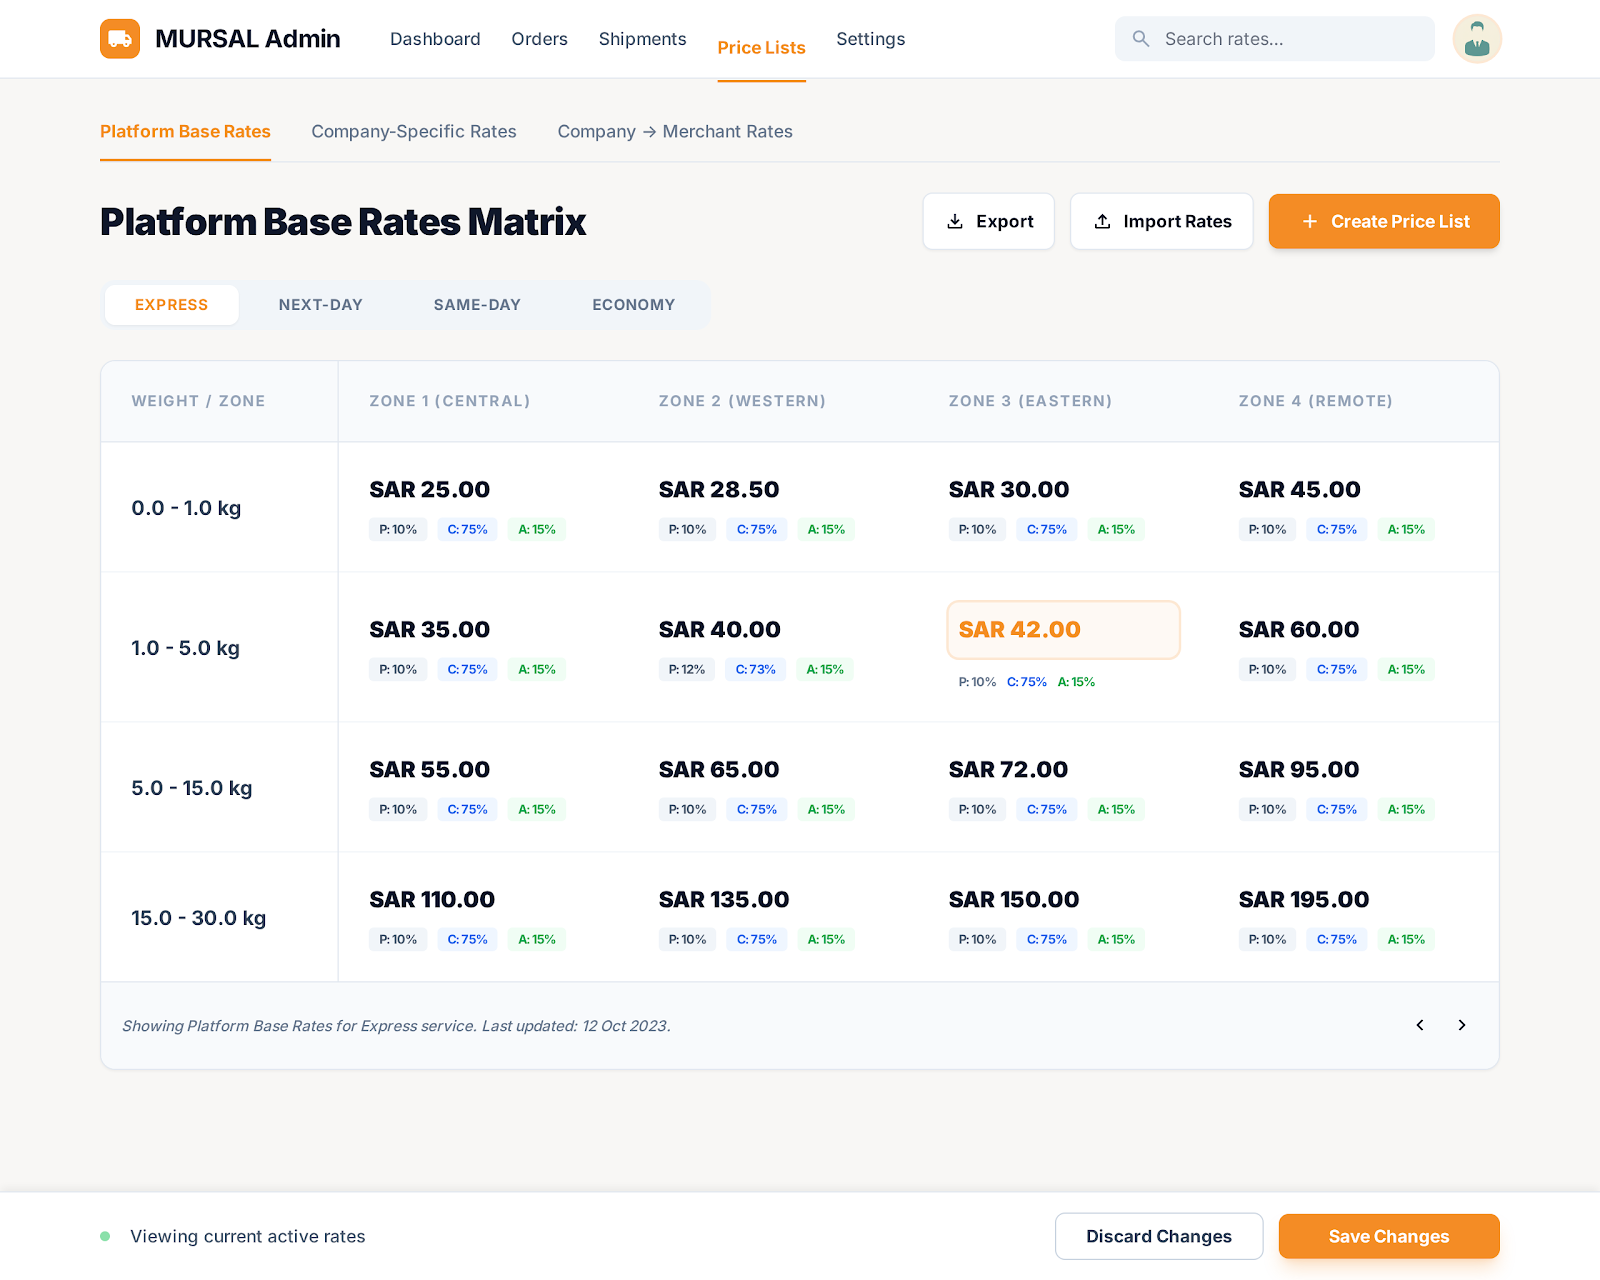This screenshot has height=1280, width=1600.
Task: Click the upload icon on Import Rates
Action: [x=1103, y=221]
